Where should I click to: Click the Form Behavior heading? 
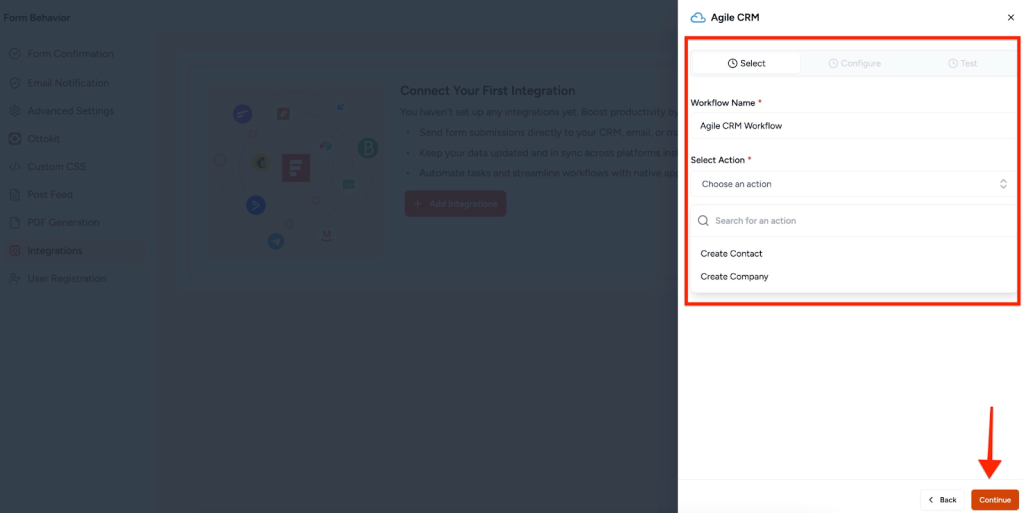[x=37, y=18]
